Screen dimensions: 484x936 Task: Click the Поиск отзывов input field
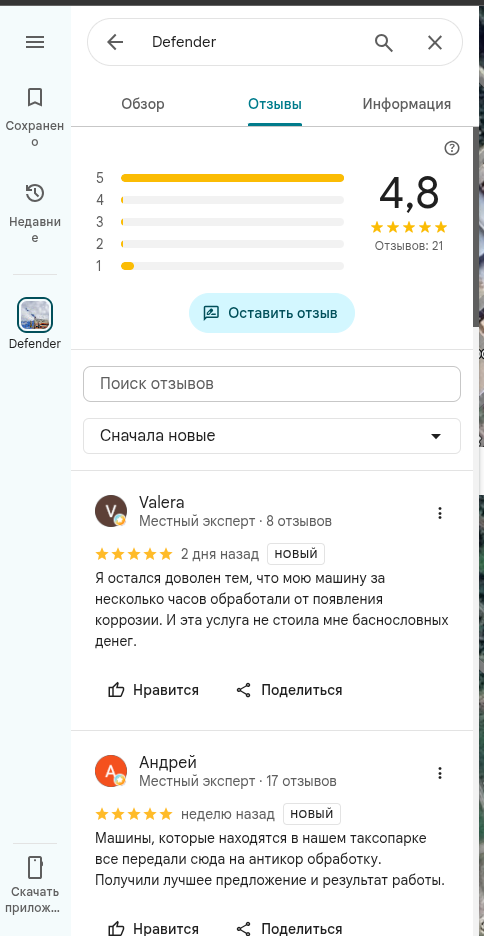272,384
